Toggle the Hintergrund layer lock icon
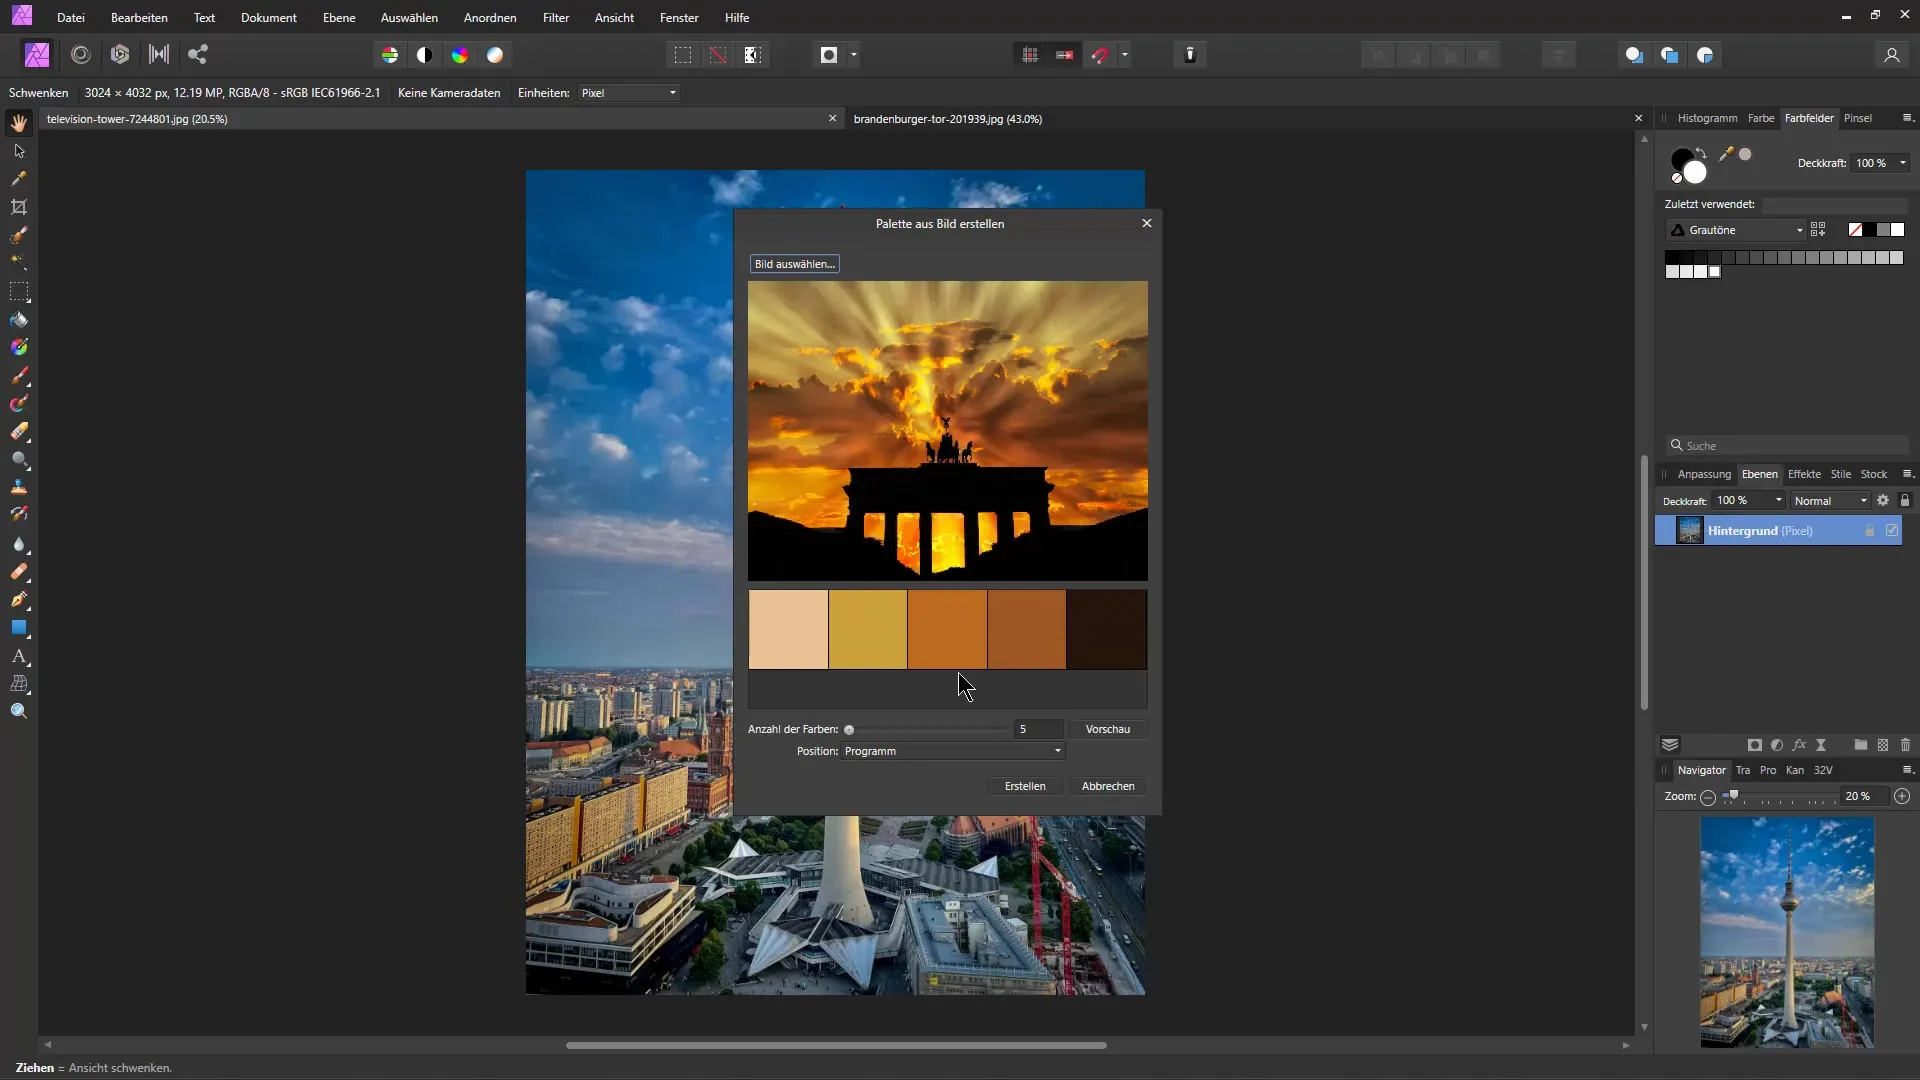1920x1080 pixels. (1870, 531)
